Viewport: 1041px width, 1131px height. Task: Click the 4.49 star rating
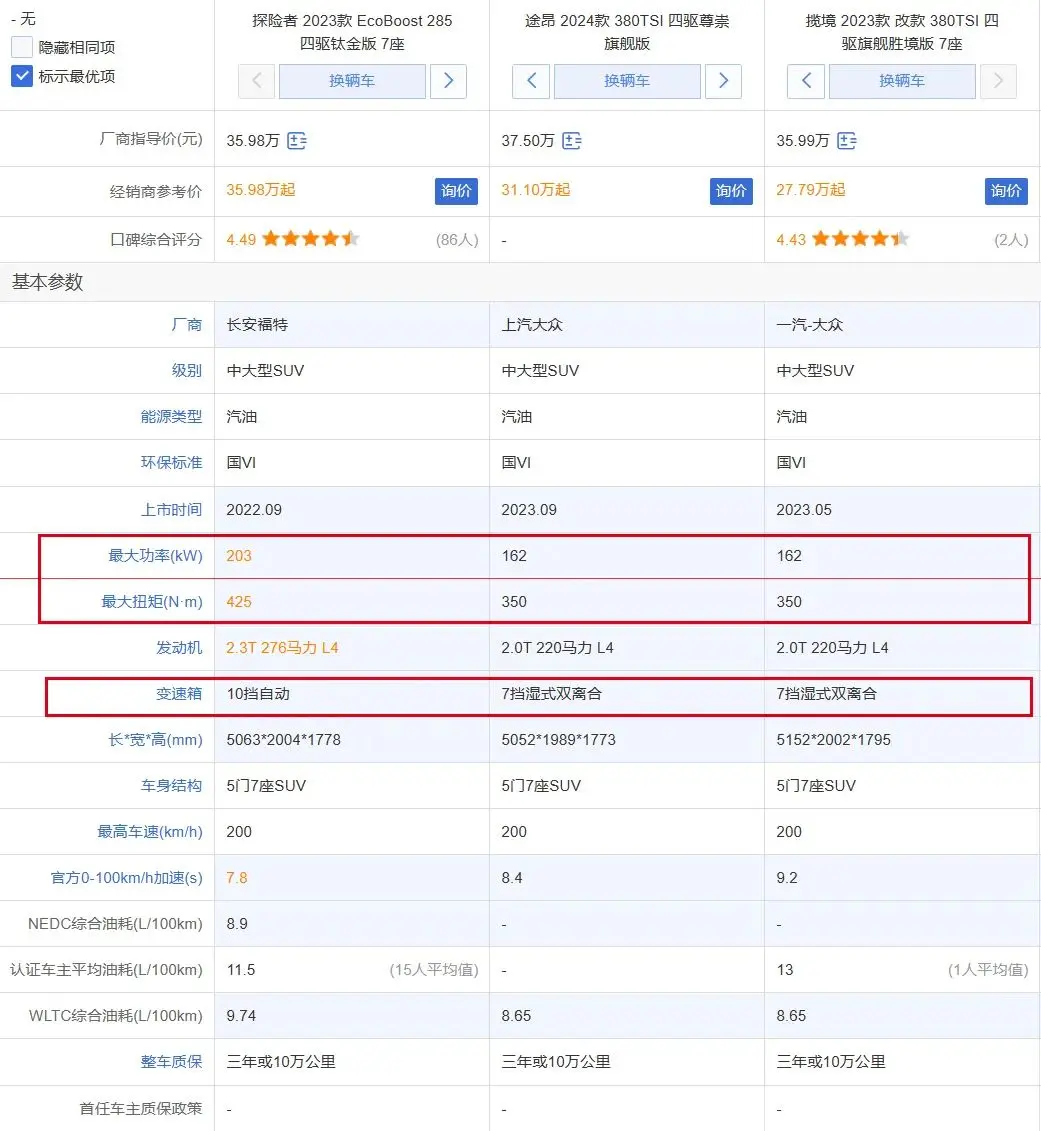coord(310,239)
